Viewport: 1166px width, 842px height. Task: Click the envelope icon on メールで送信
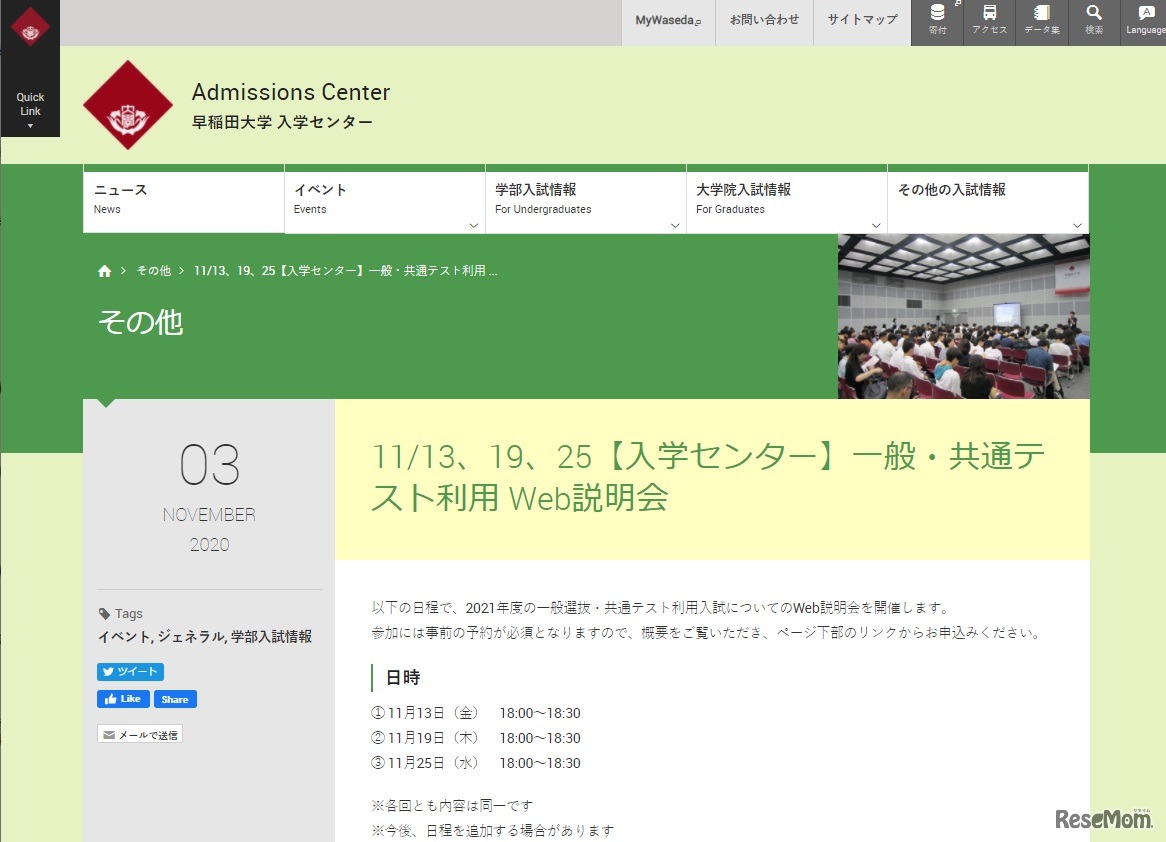[108, 733]
